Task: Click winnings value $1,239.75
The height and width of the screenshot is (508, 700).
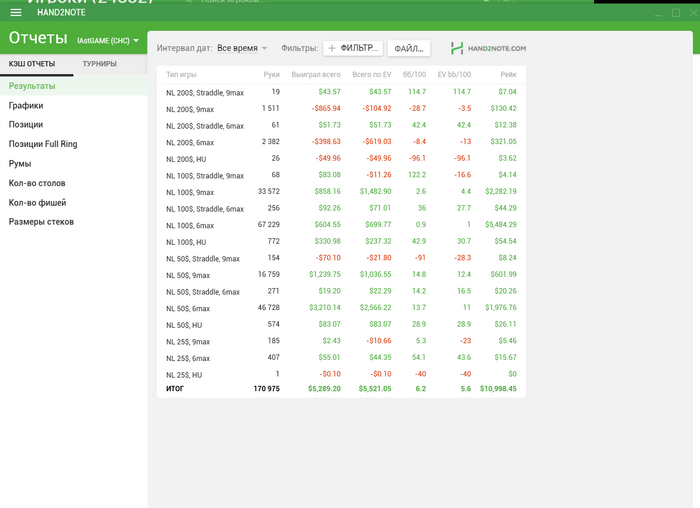Action: pyautogui.click(x=325, y=275)
